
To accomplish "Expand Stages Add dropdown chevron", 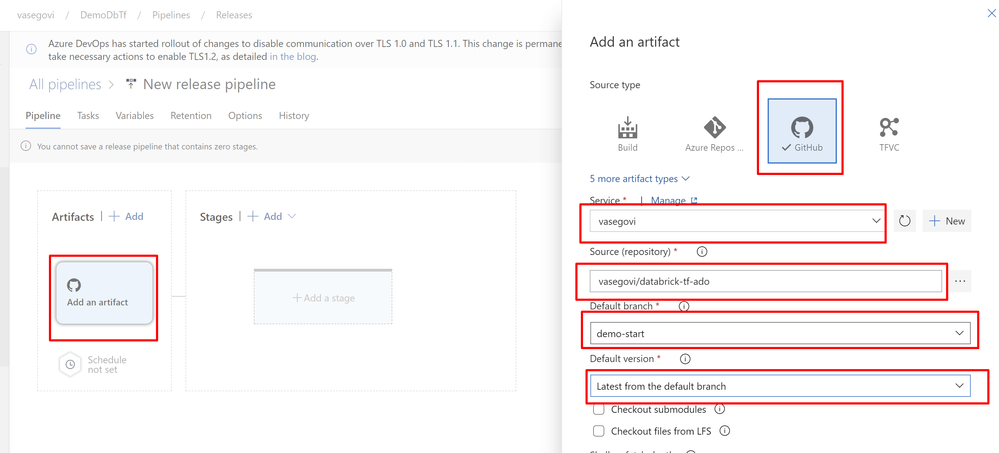I will (x=292, y=217).
